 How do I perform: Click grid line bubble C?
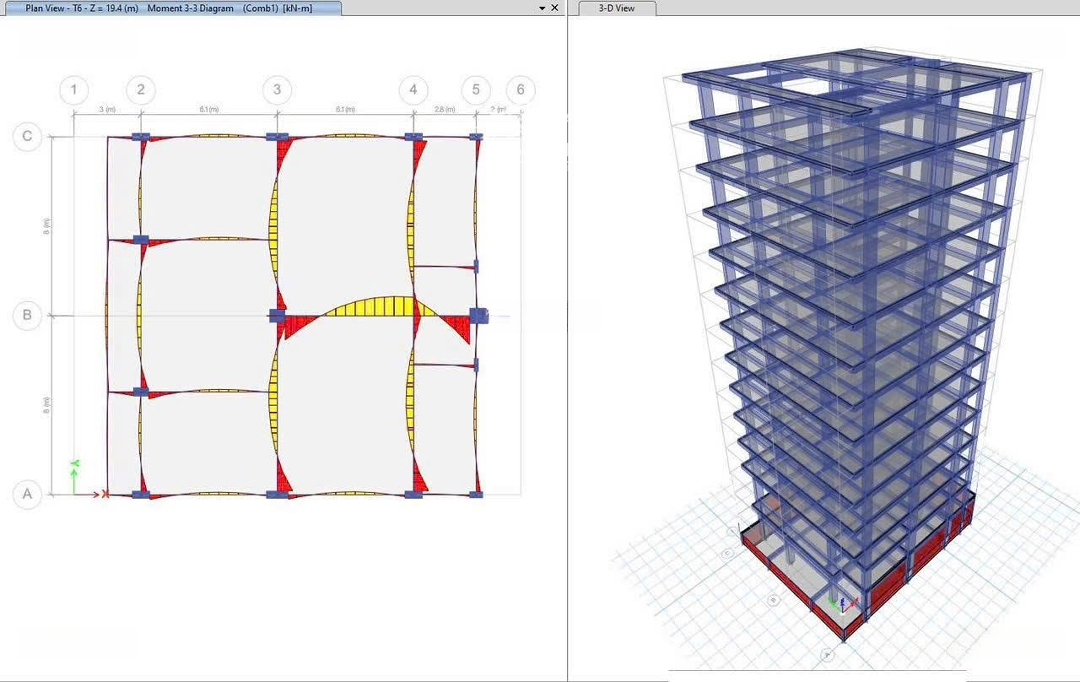(x=27, y=137)
